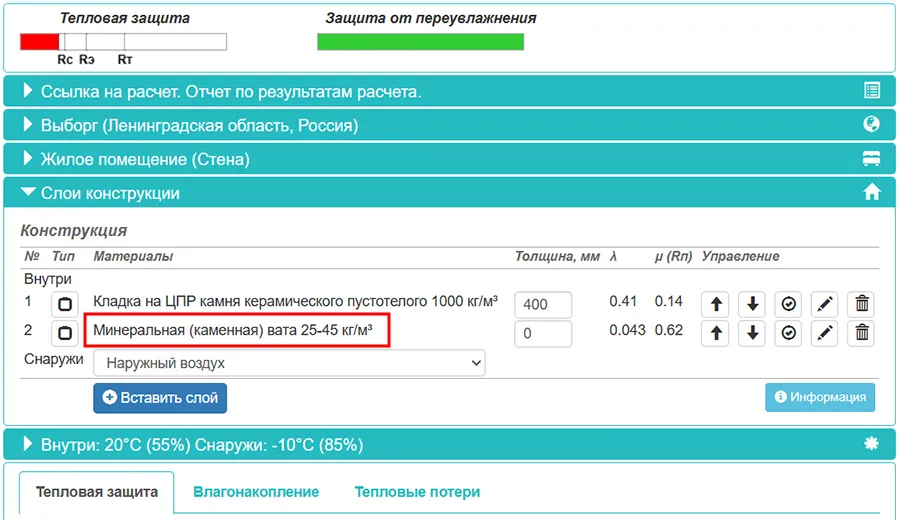Move layer 2 down with arrow icon
The image size is (900, 520).
752,333
